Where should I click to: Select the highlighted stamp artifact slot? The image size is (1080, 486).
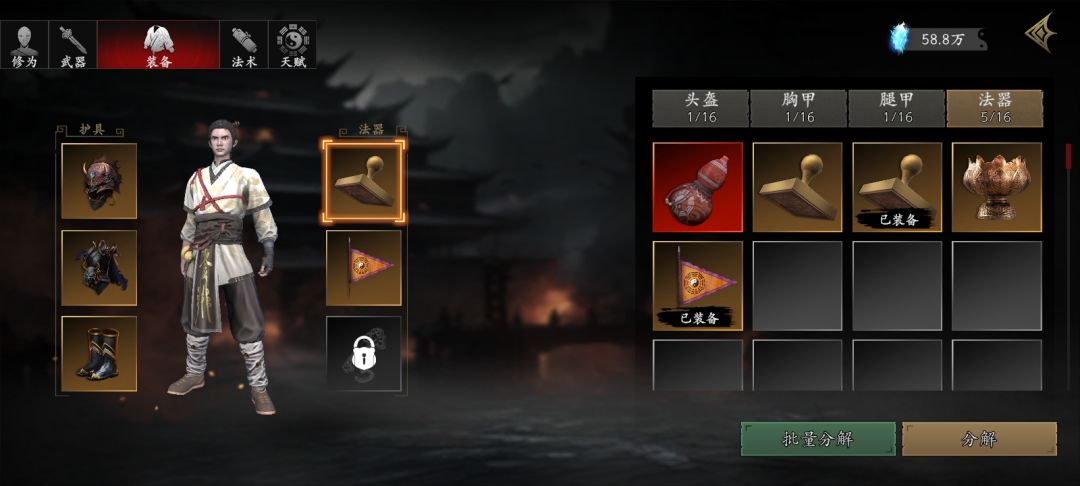(363, 182)
